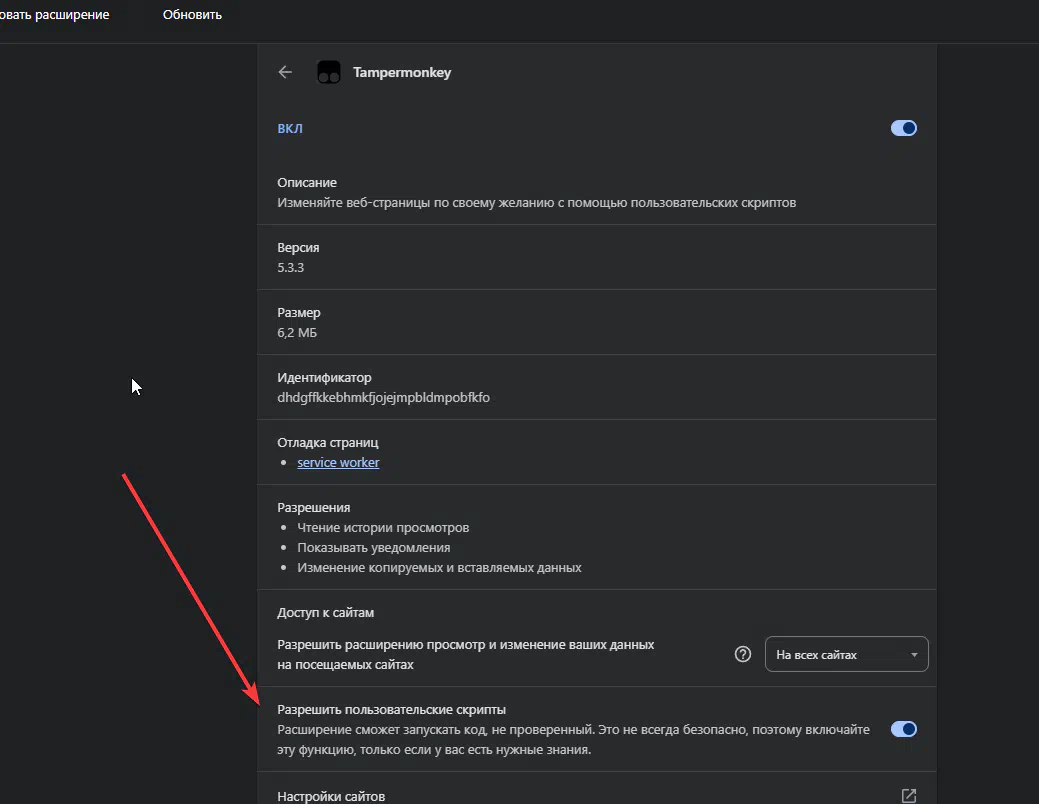Click the Tampermonkey extension logo

(x=328, y=72)
